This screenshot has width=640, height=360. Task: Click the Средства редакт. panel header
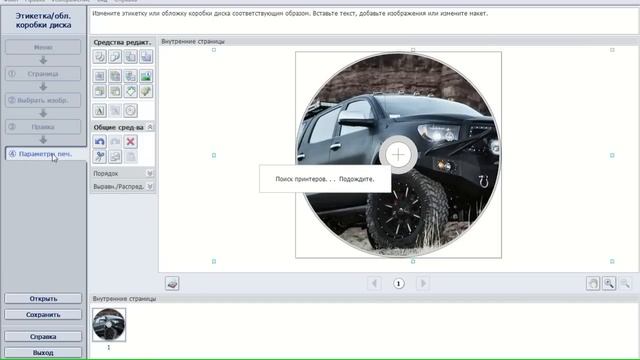(122, 42)
